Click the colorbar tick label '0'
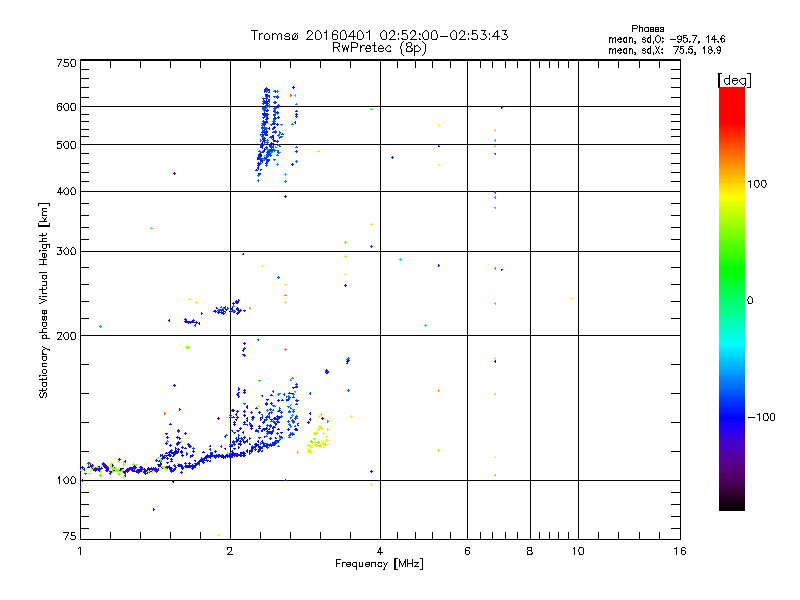This screenshot has width=800, height=600. tap(750, 301)
